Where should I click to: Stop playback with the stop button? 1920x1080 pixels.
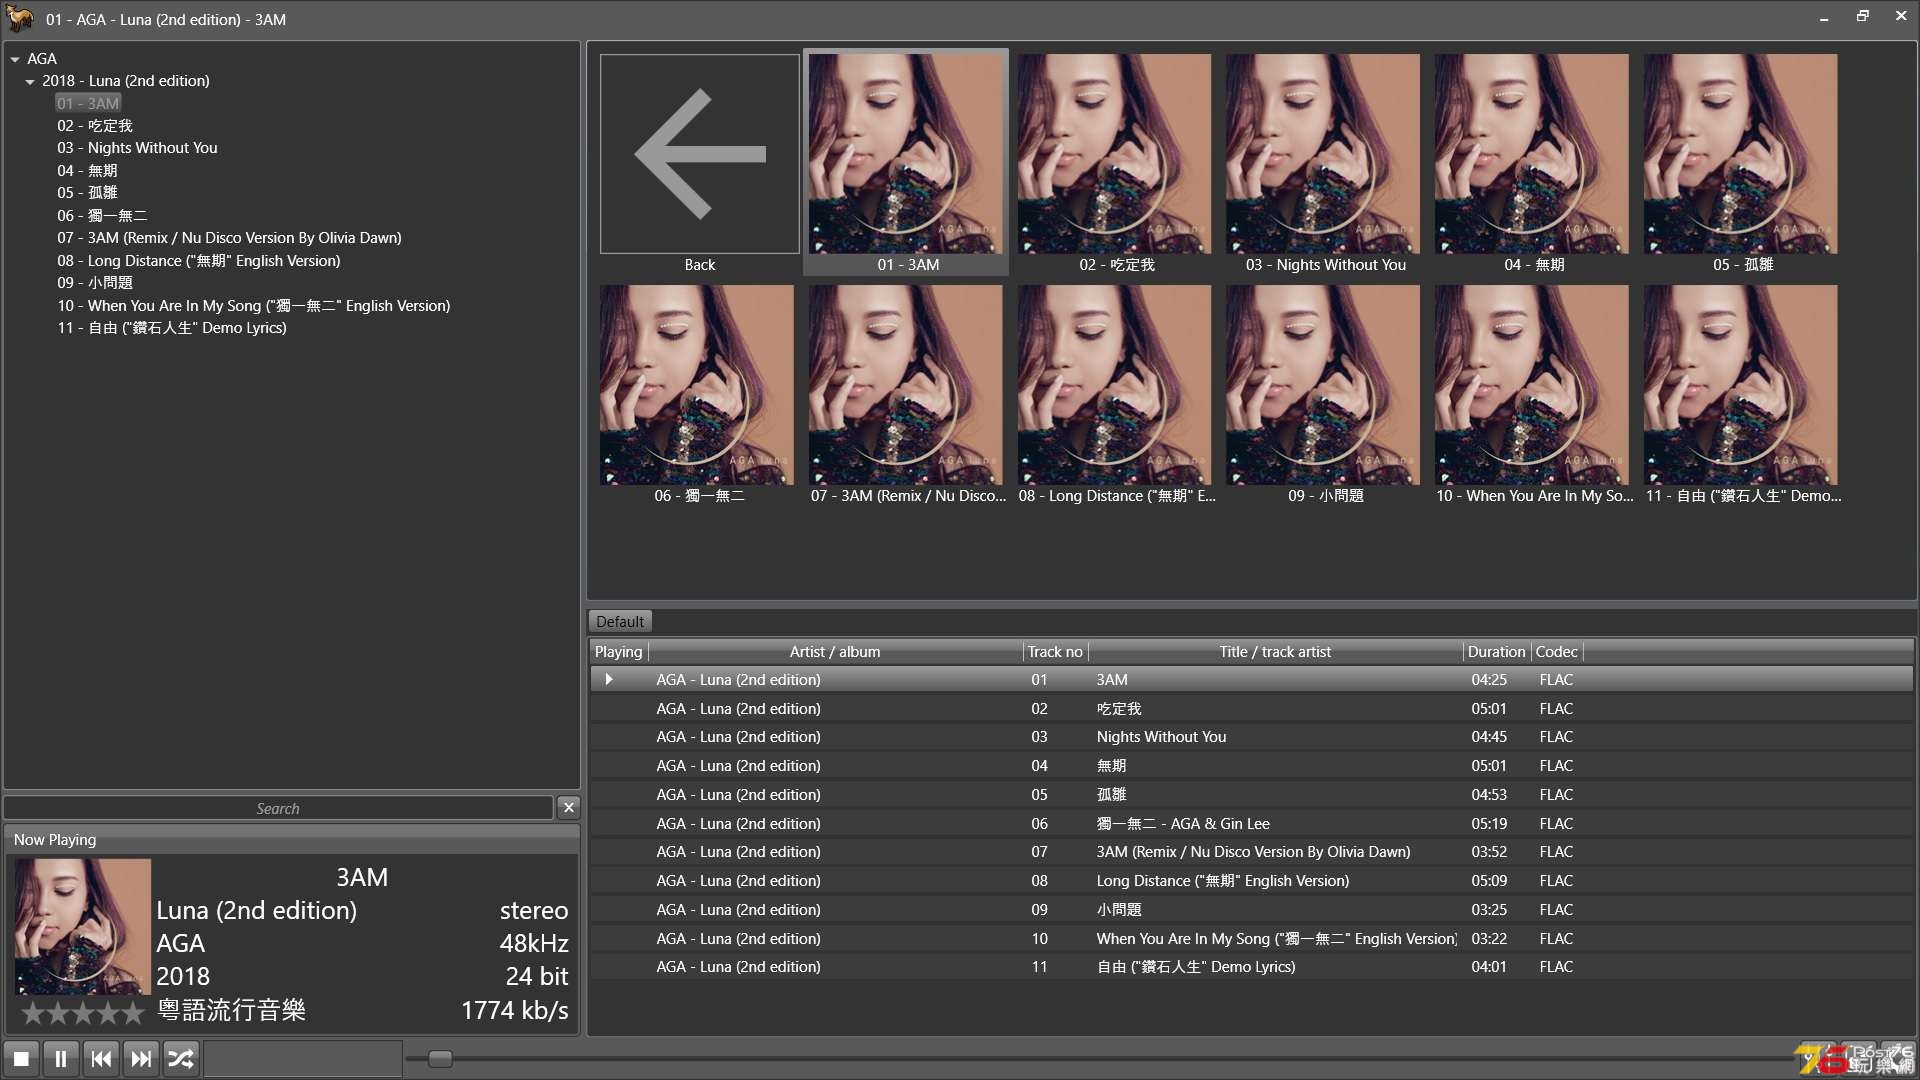point(21,1058)
